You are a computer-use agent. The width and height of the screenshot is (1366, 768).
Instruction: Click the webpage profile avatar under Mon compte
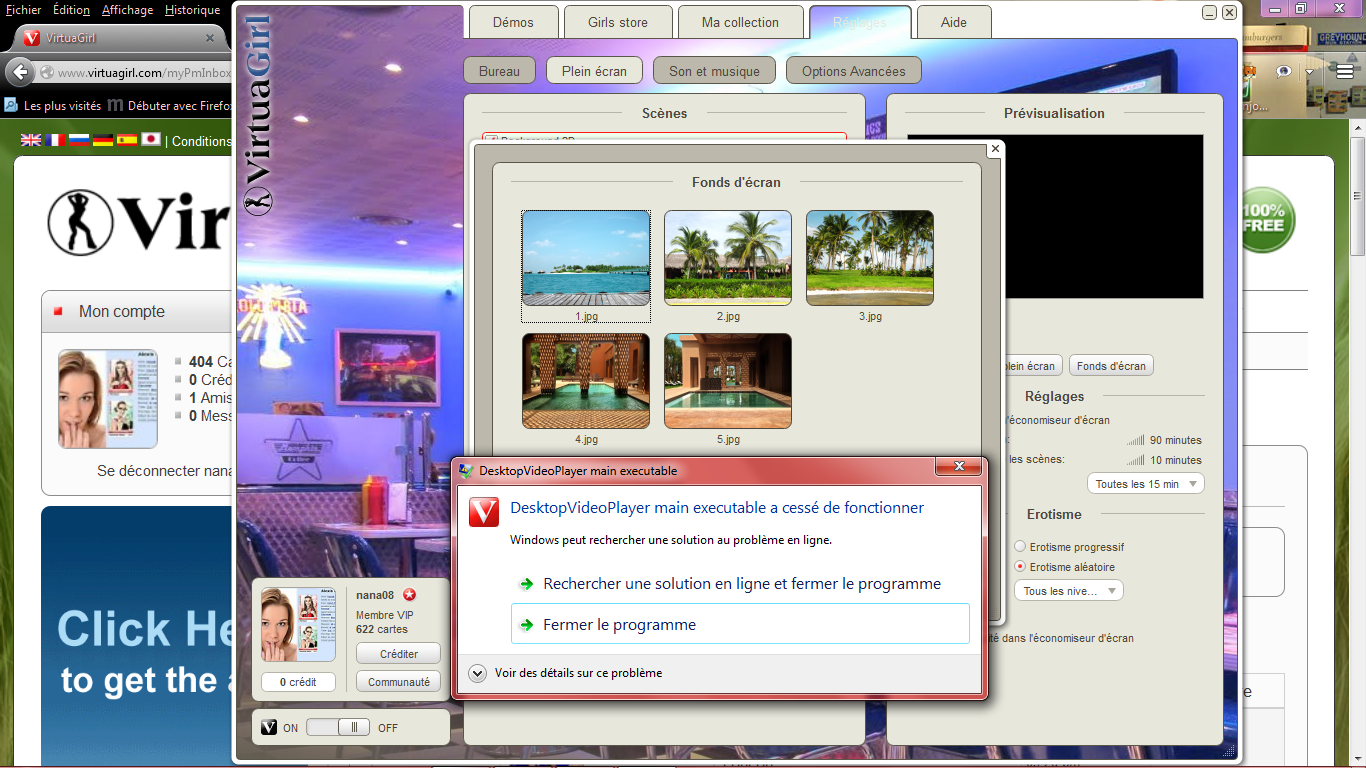coord(108,399)
